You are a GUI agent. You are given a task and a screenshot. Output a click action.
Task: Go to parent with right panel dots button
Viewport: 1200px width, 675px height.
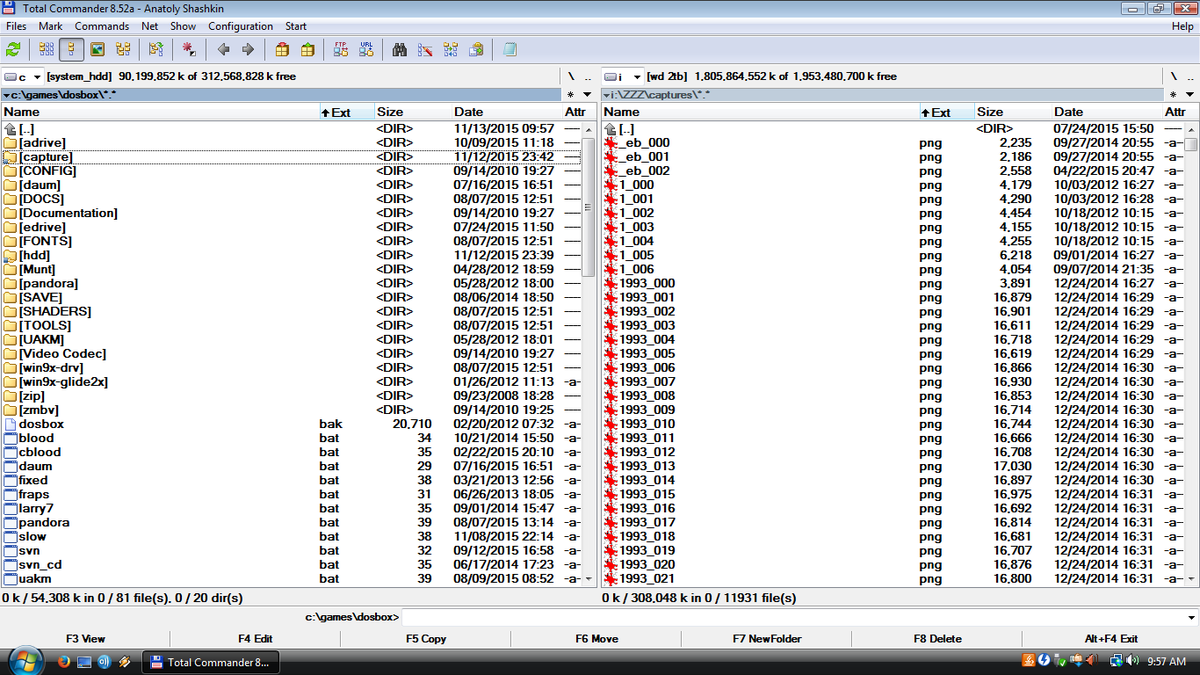tap(1188, 77)
